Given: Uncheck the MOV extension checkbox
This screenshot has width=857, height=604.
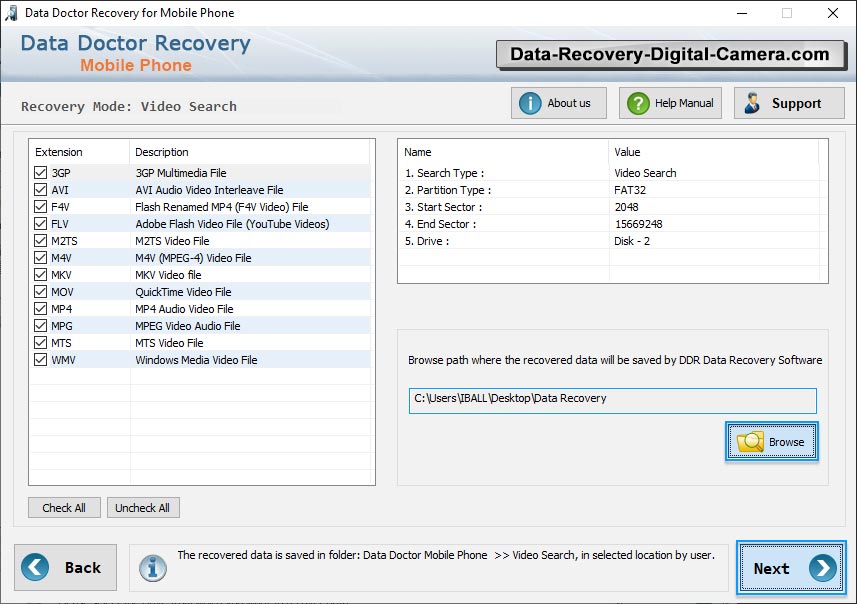Looking at the screenshot, I should click(40, 291).
